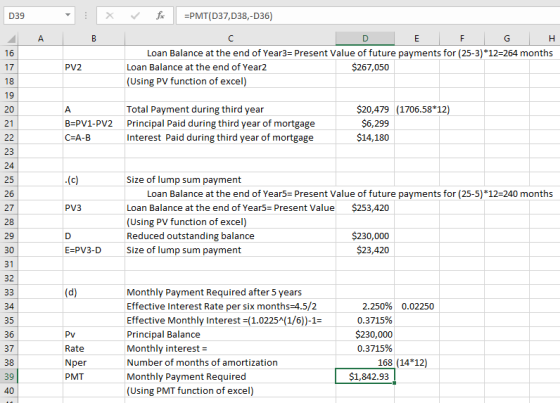Click 'Total Payment during third year' cell
This screenshot has width=560, height=403.
[230, 109]
